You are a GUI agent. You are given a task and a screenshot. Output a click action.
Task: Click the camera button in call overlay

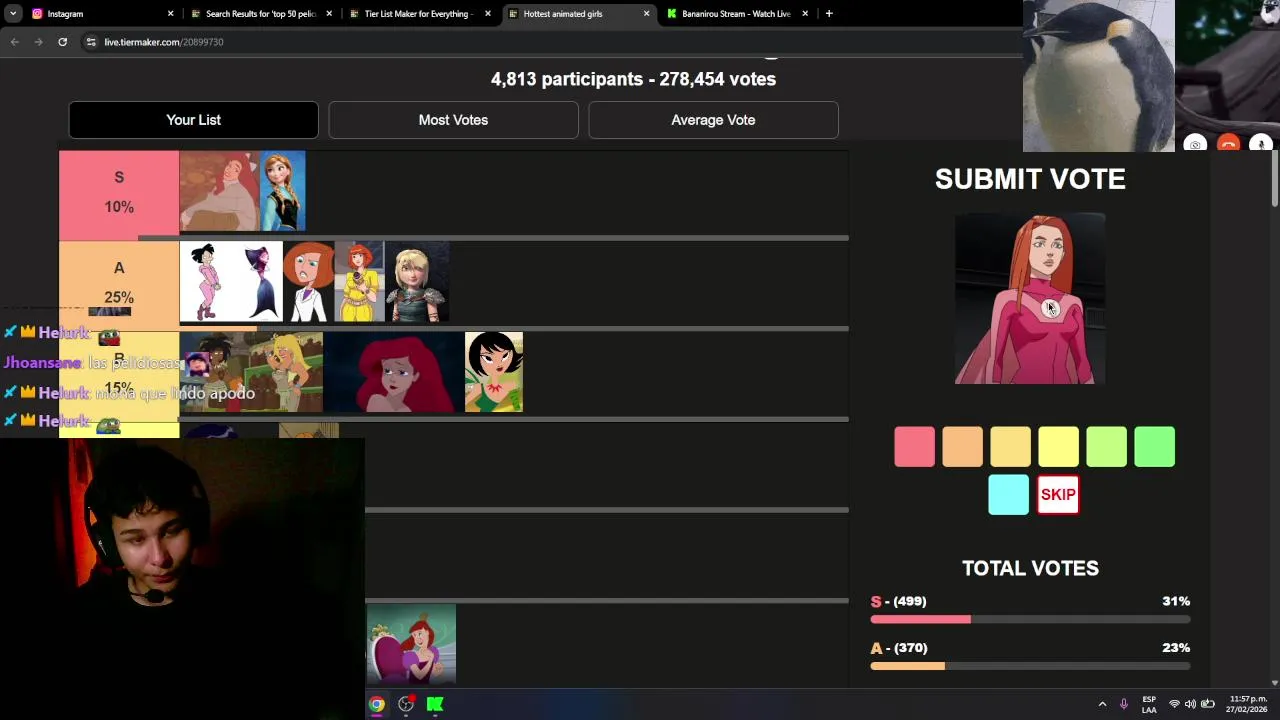click(x=1195, y=145)
